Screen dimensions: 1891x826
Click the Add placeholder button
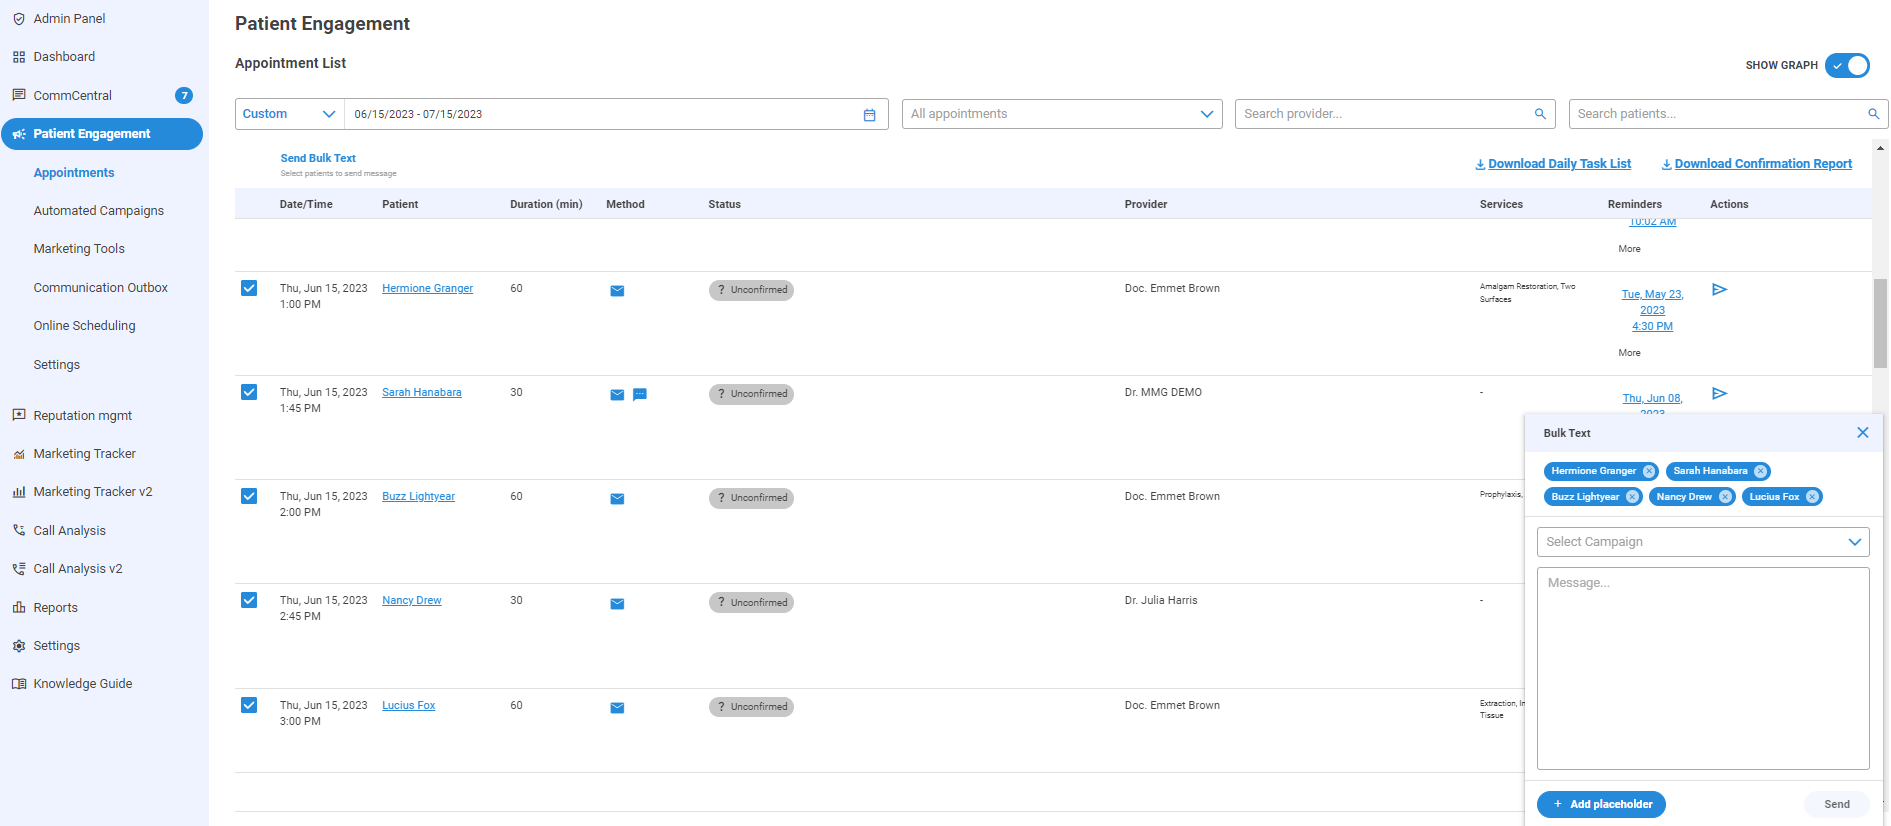click(x=1600, y=804)
